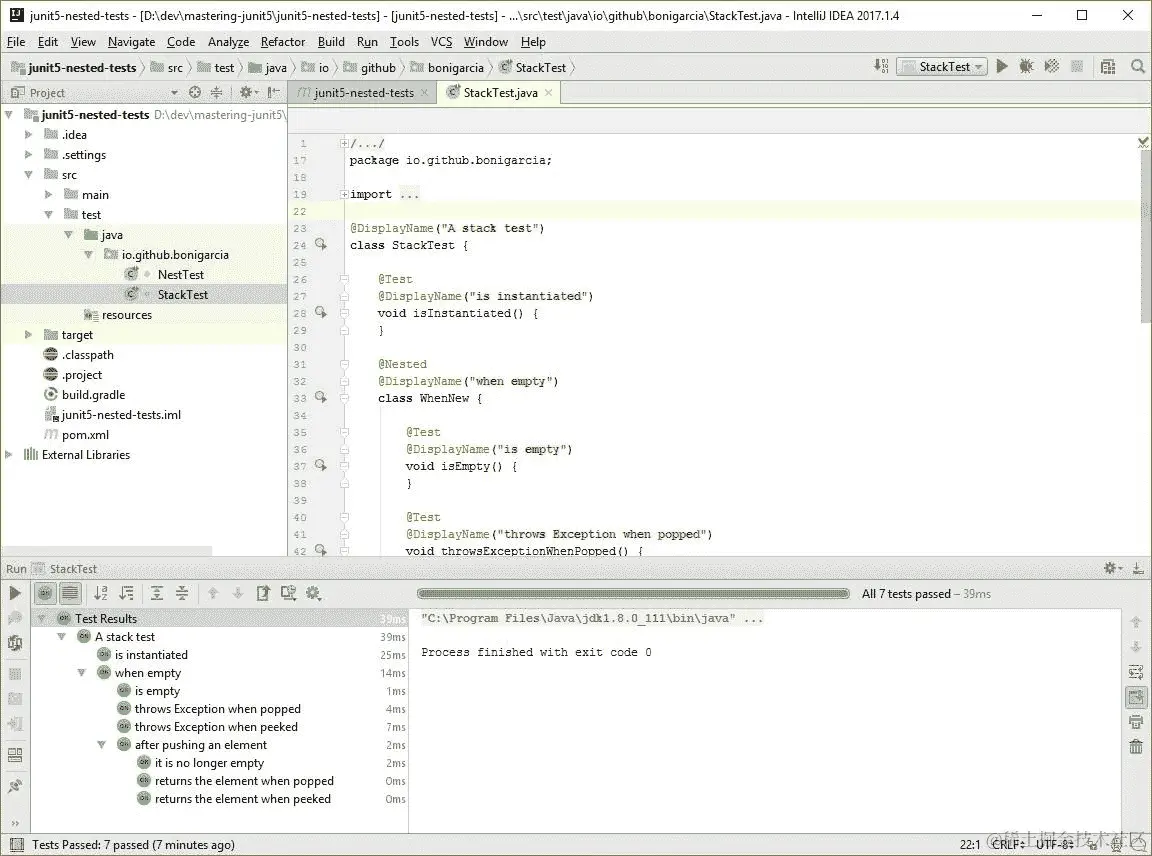Open the Refactor menu

tap(283, 42)
